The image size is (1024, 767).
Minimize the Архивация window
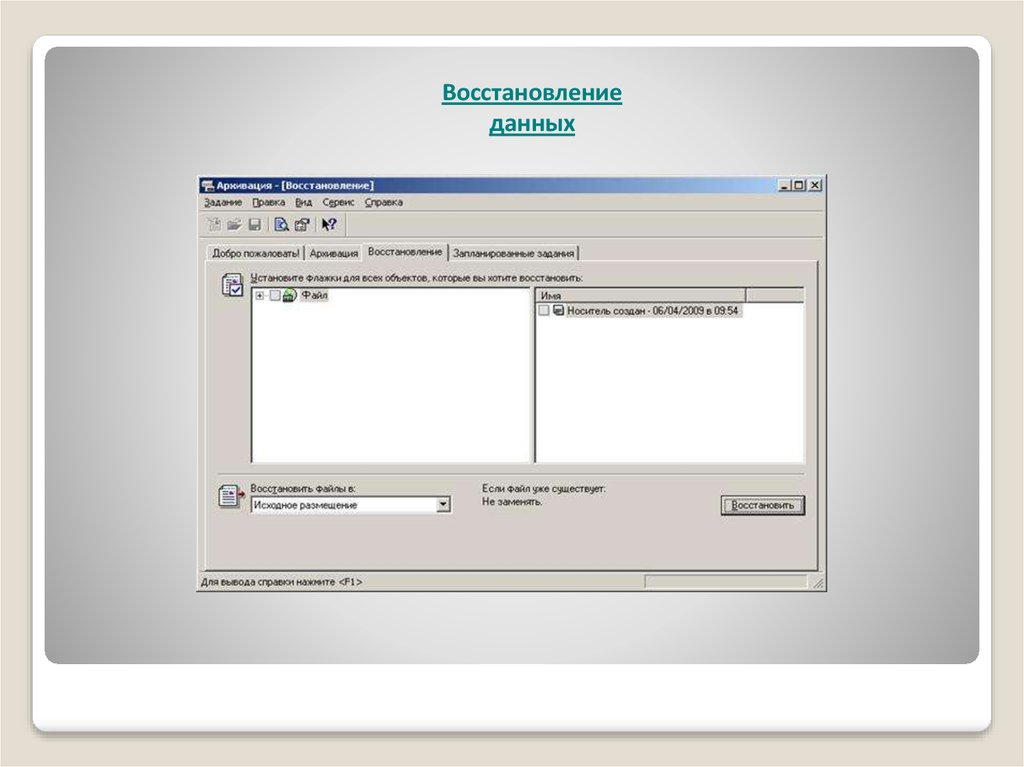point(784,186)
